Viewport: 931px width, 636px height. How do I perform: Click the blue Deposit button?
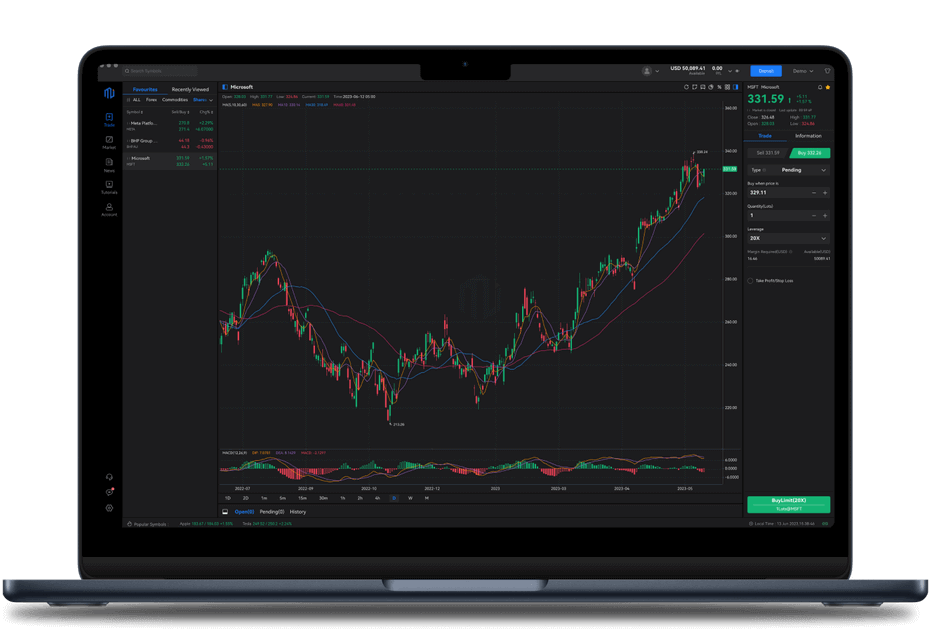(x=766, y=71)
